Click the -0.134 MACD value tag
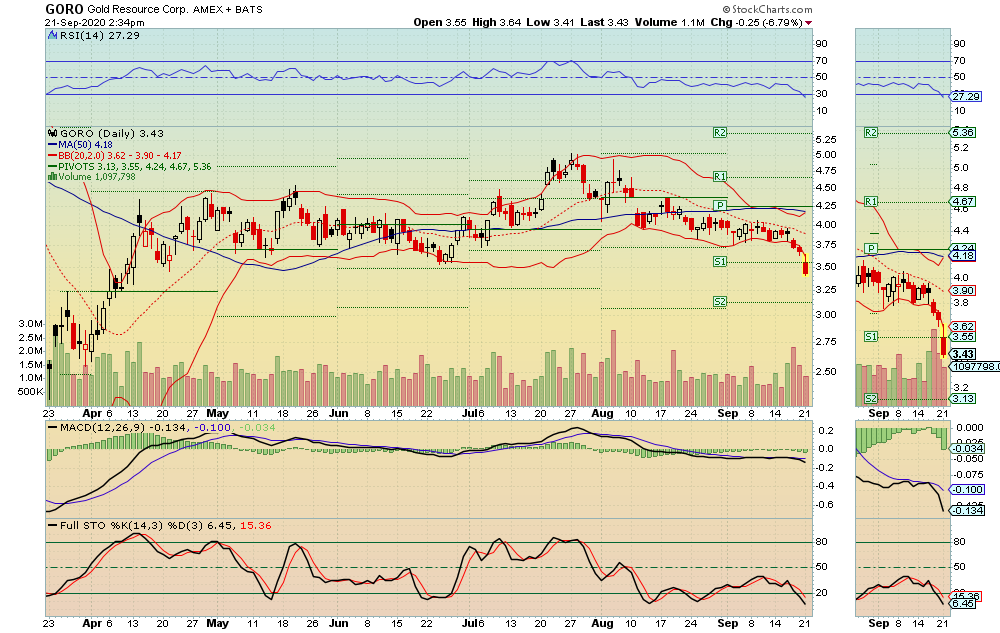1000x633 pixels. pos(967,511)
